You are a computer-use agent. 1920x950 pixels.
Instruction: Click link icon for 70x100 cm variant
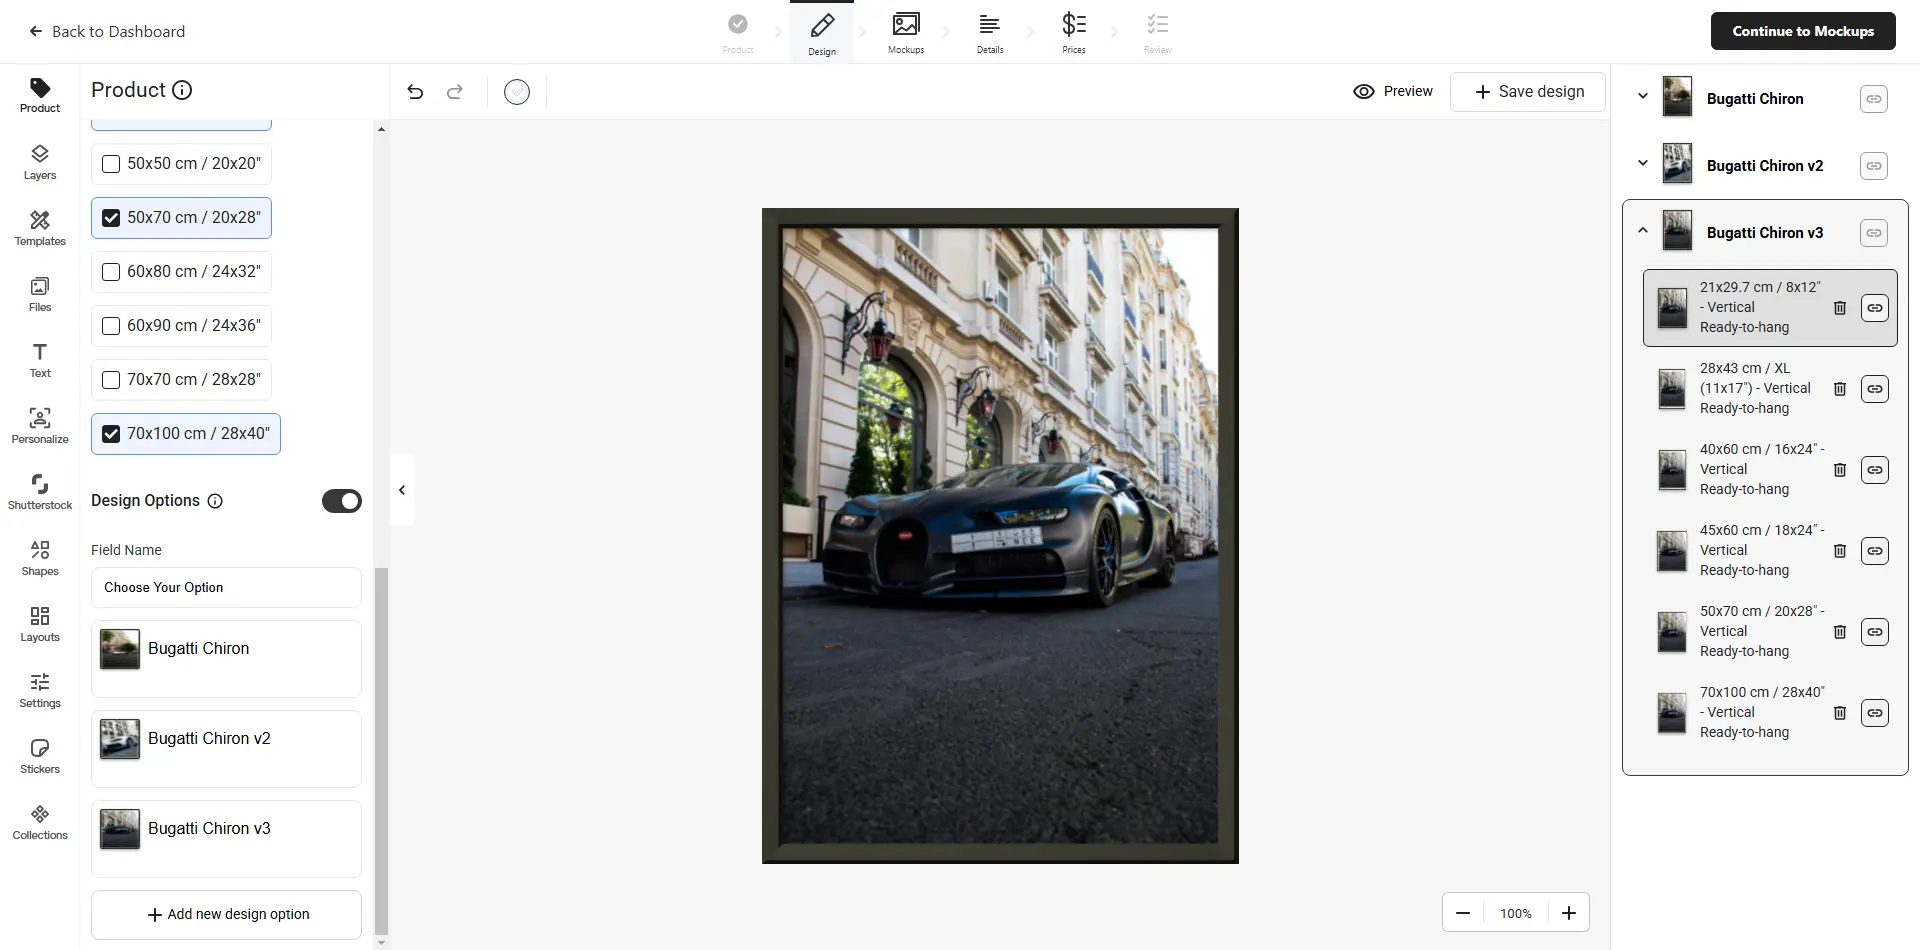point(1874,713)
